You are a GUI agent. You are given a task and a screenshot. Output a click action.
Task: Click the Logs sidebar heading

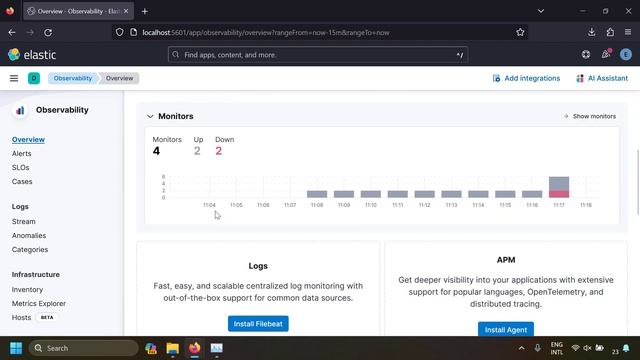click(20, 207)
